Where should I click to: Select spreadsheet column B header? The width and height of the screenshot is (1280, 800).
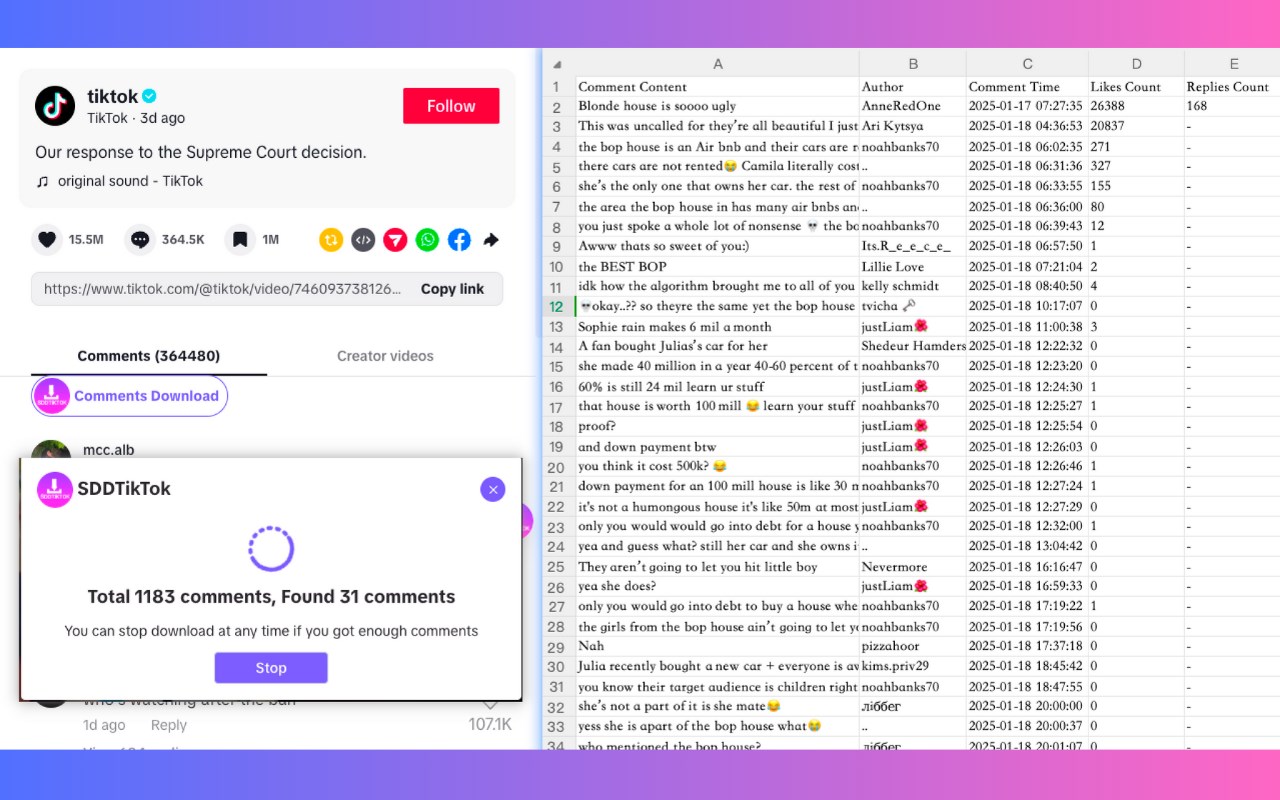pyautogui.click(x=913, y=64)
